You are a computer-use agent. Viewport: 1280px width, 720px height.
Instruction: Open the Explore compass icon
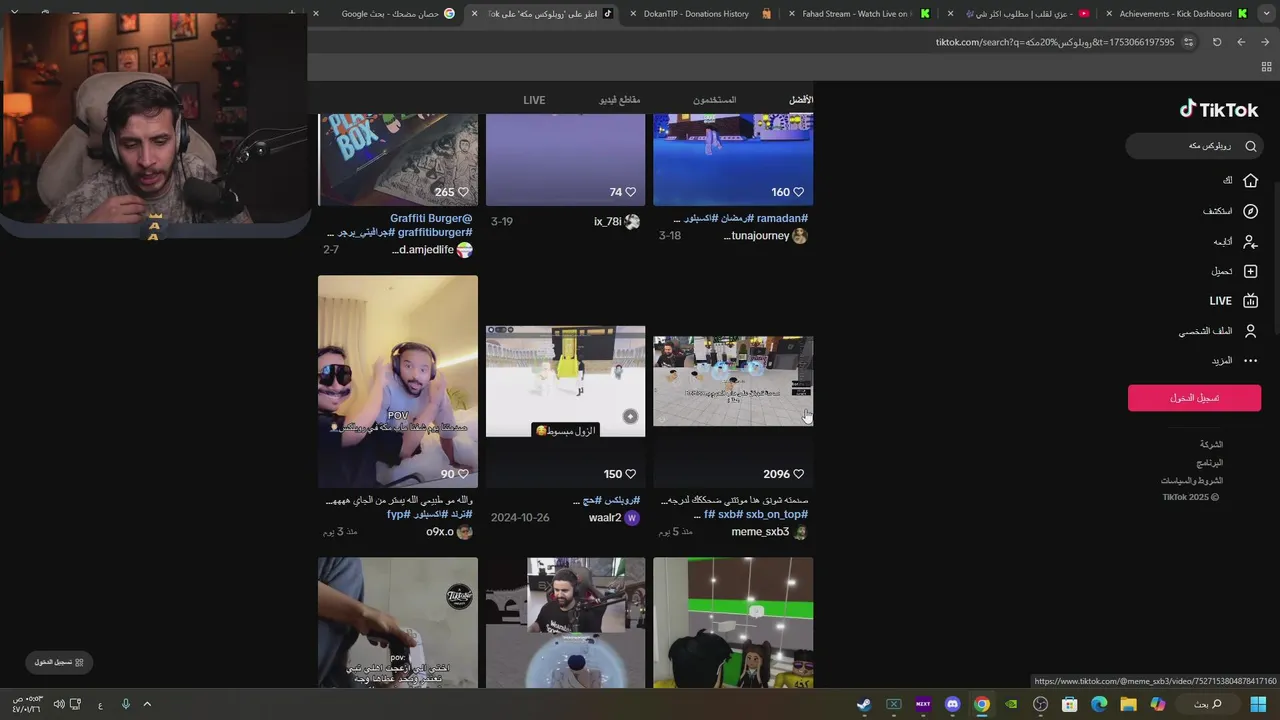(x=1250, y=211)
